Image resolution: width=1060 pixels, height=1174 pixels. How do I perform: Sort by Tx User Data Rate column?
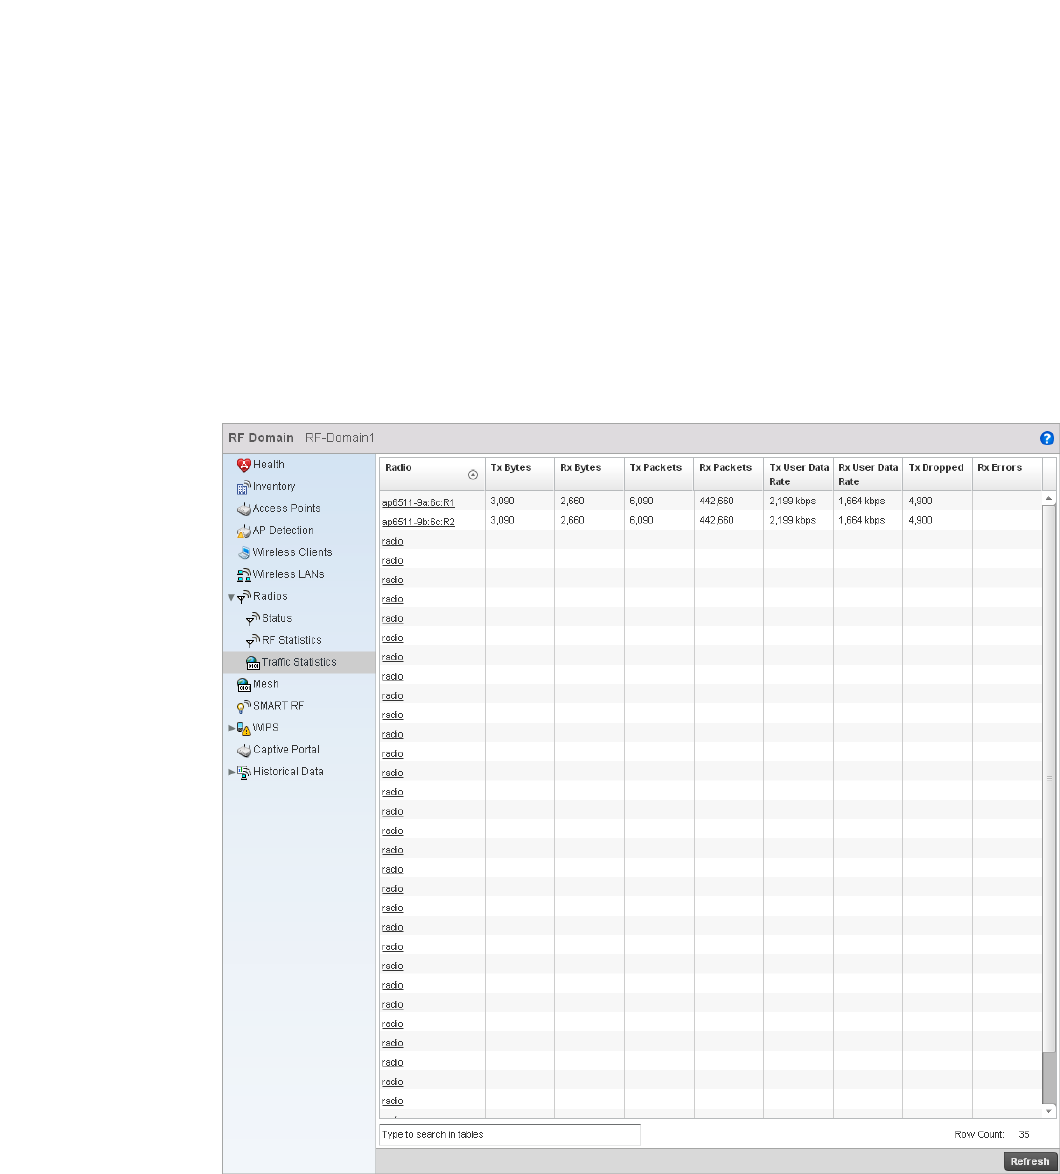point(798,474)
